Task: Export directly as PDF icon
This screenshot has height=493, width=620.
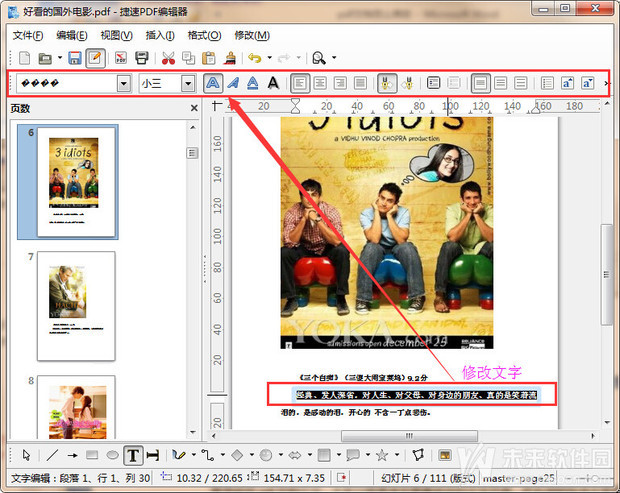Action: click(121, 58)
